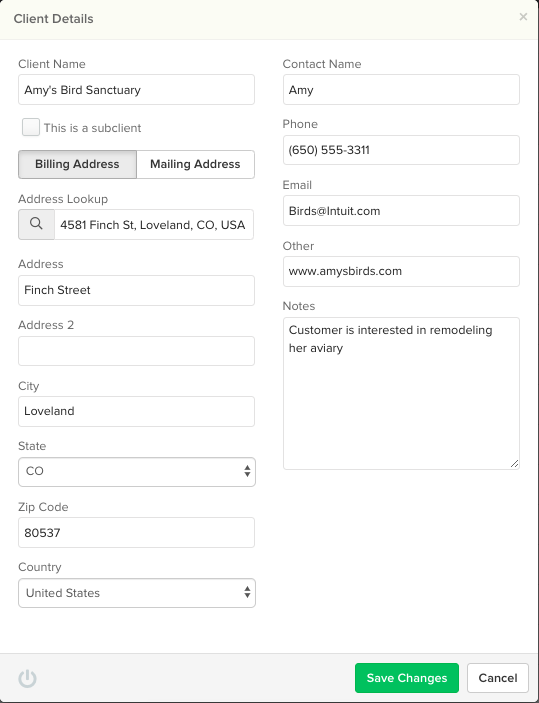Close the Client Details dialog
Viewport: 539px width, 703px height.
click(x=523, y=17)
